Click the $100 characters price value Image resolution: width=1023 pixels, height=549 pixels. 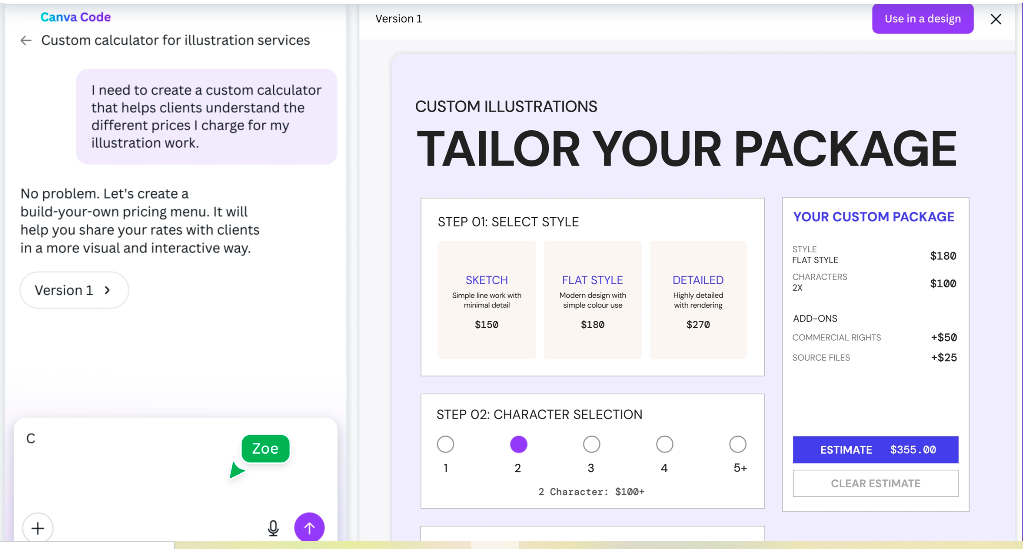(943, 283)
